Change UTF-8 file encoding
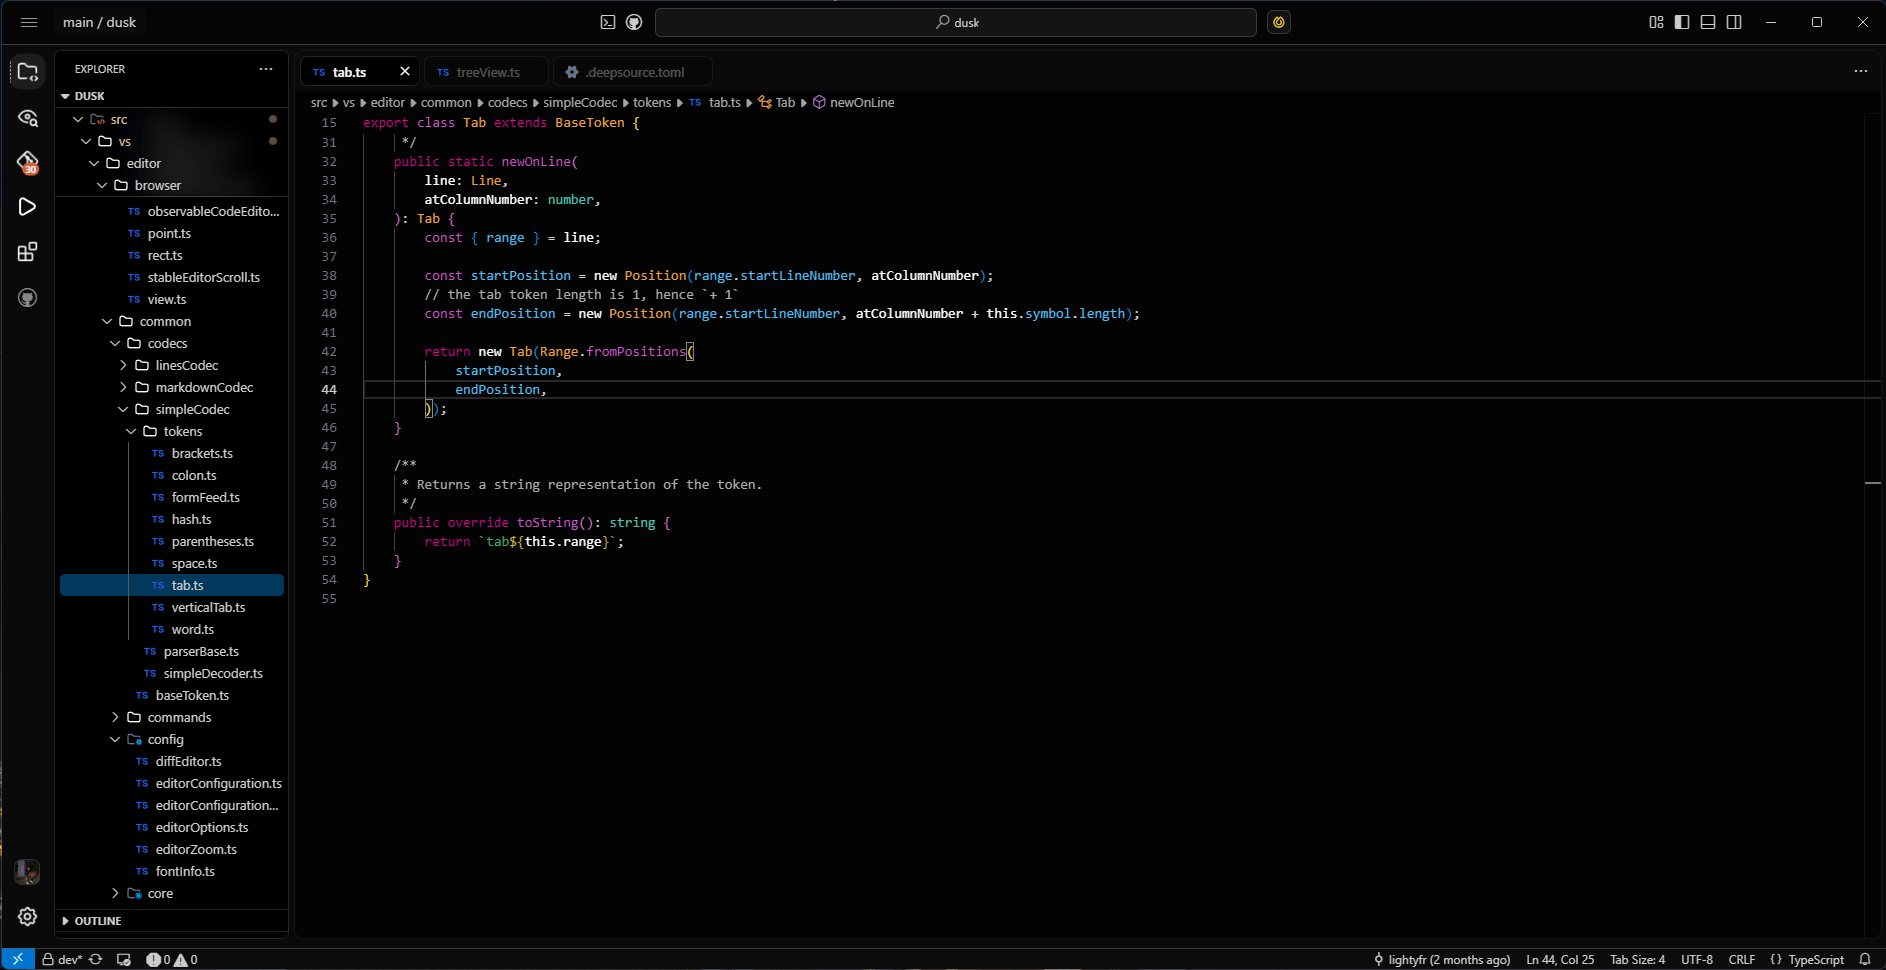The image size is (1886, 970). [x=1696, y=959]
